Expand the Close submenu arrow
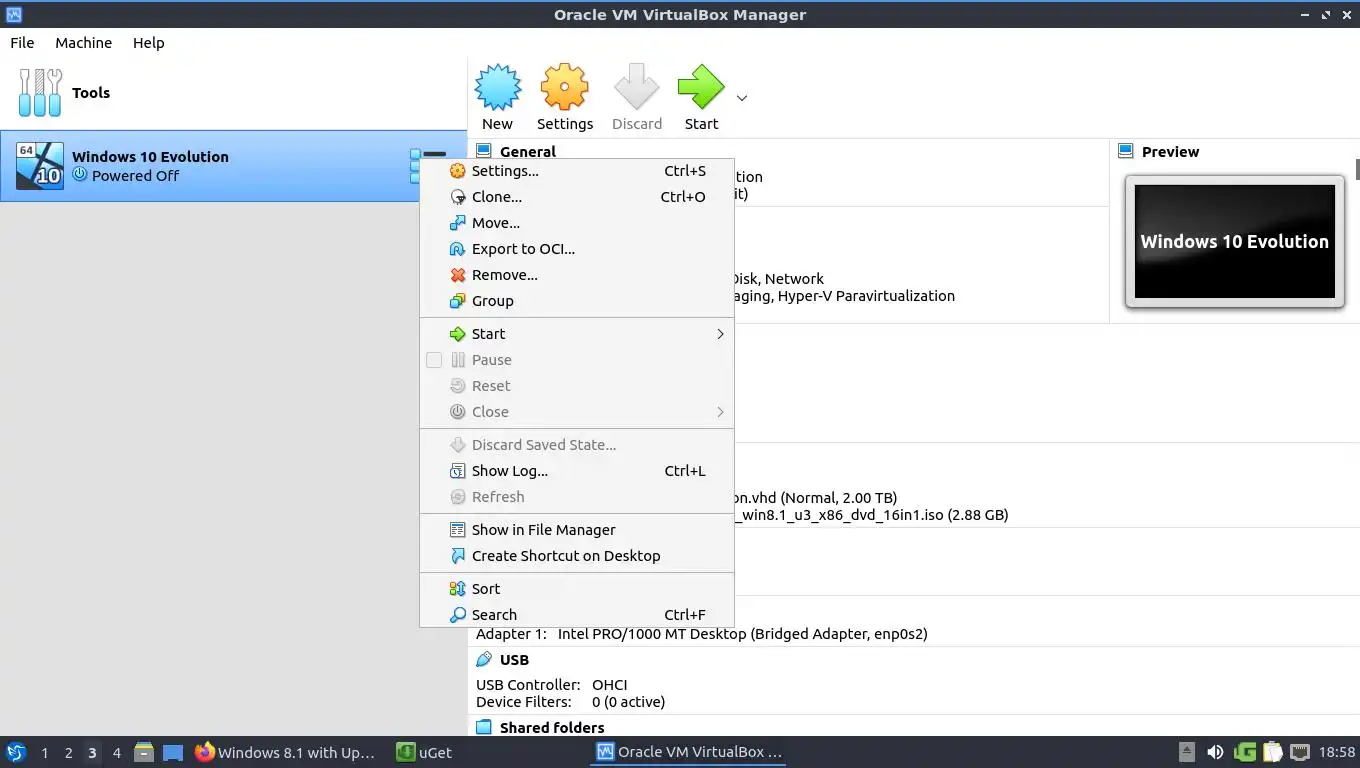This screenshot has width=1360, height=768. coord(720,412)
